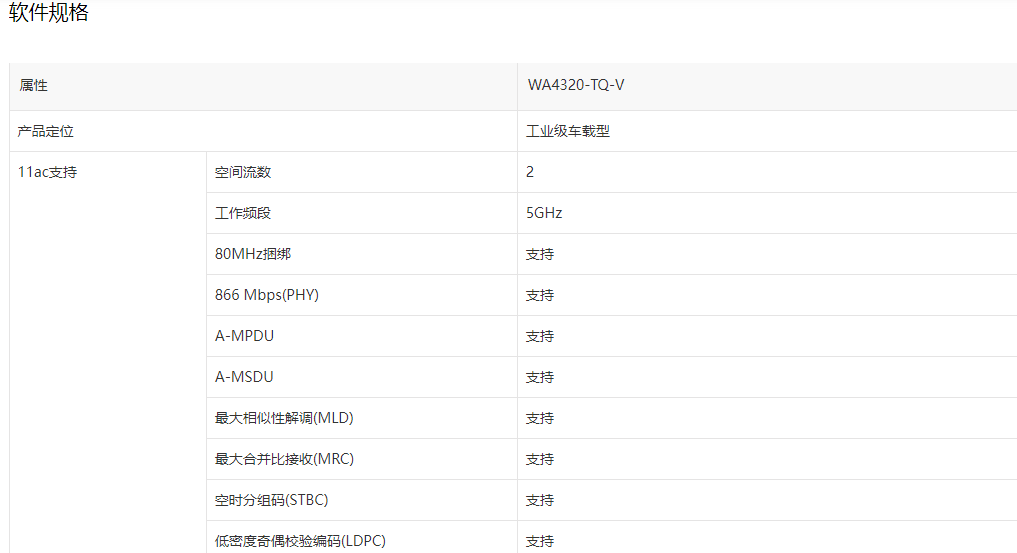1017x553 pixels.
Task: Click the 属性 header cell
Action: pos(263,86)
